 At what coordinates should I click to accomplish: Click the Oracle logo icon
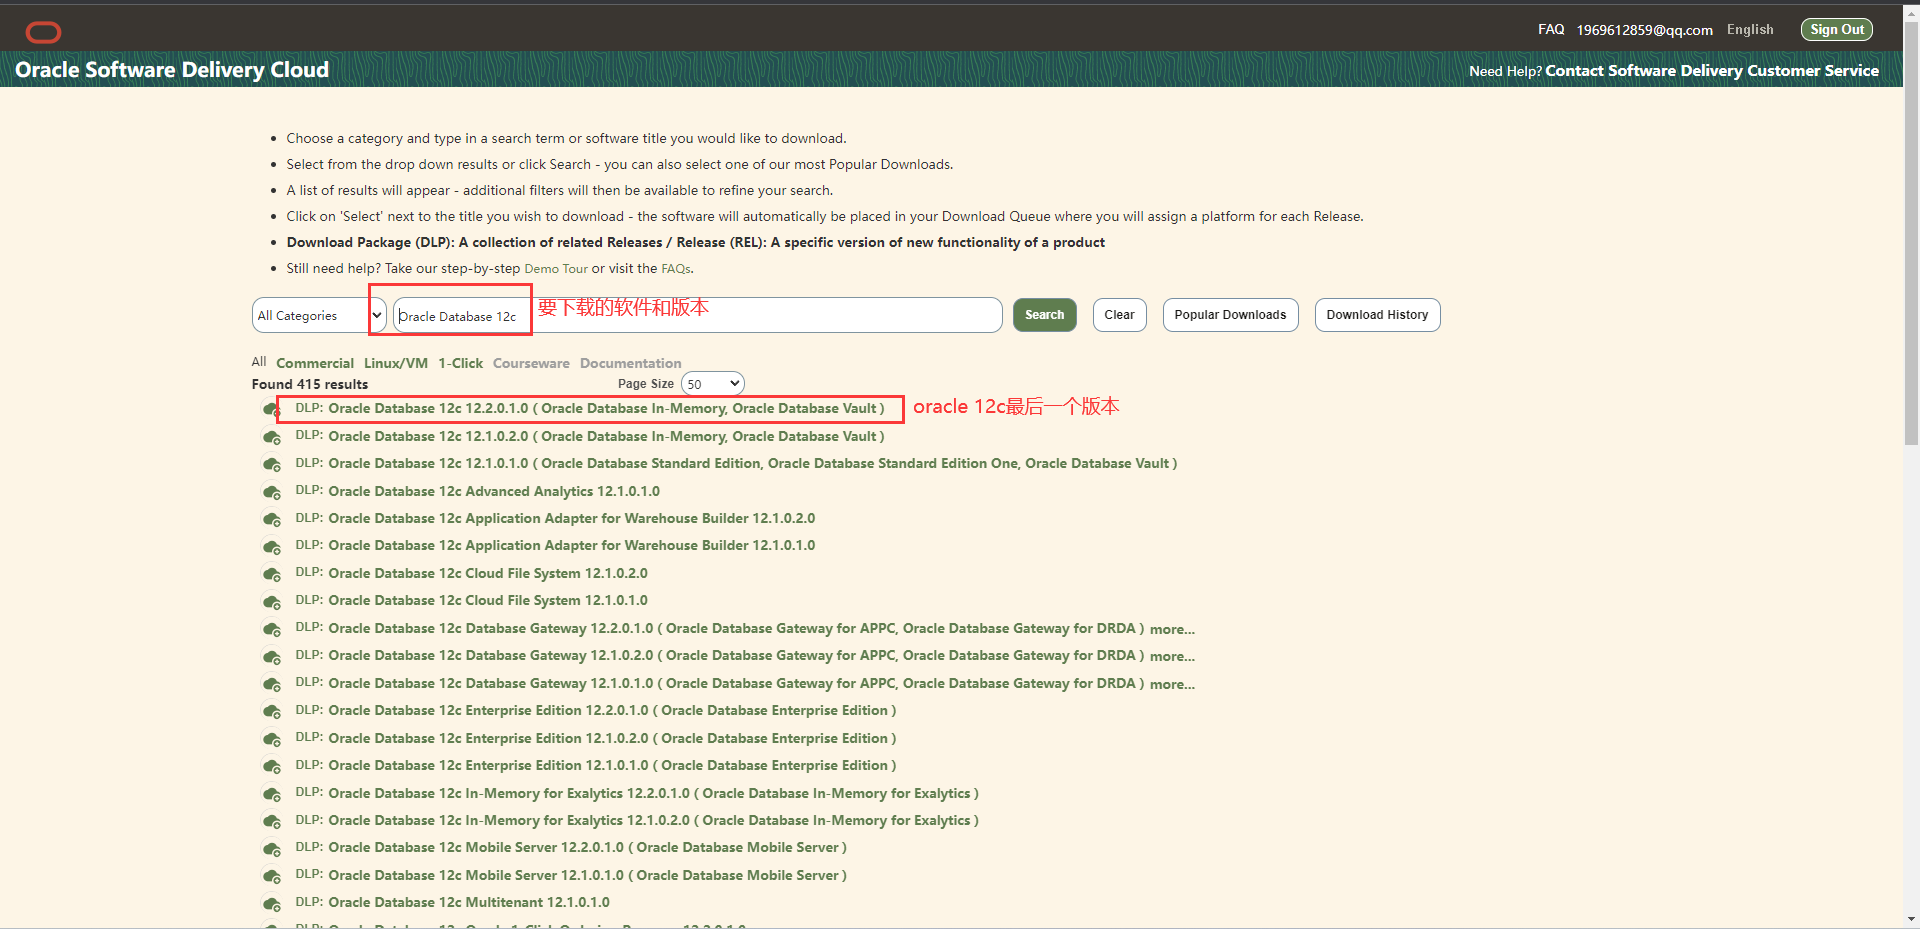[43, 32]
